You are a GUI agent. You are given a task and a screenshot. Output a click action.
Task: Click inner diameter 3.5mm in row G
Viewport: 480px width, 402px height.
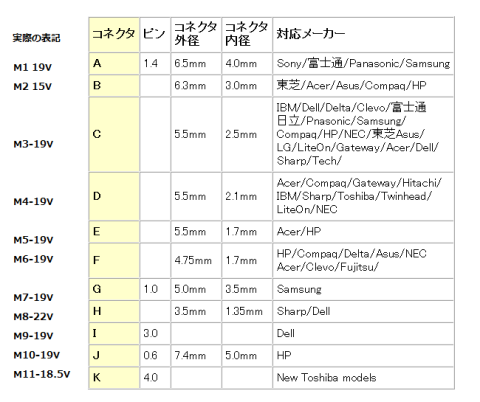(x=247, y=289)
